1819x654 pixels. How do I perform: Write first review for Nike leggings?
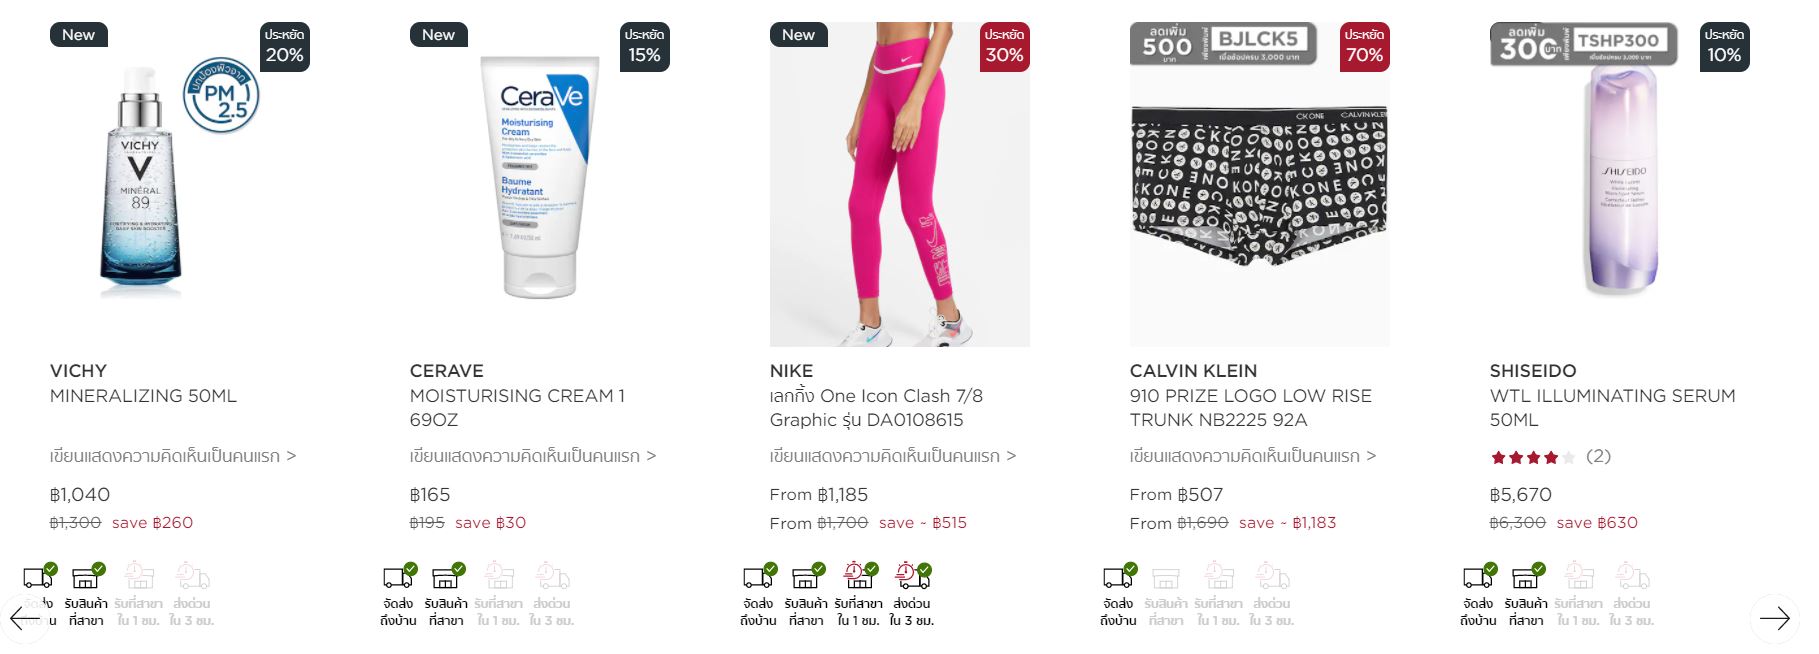[893, 456]
